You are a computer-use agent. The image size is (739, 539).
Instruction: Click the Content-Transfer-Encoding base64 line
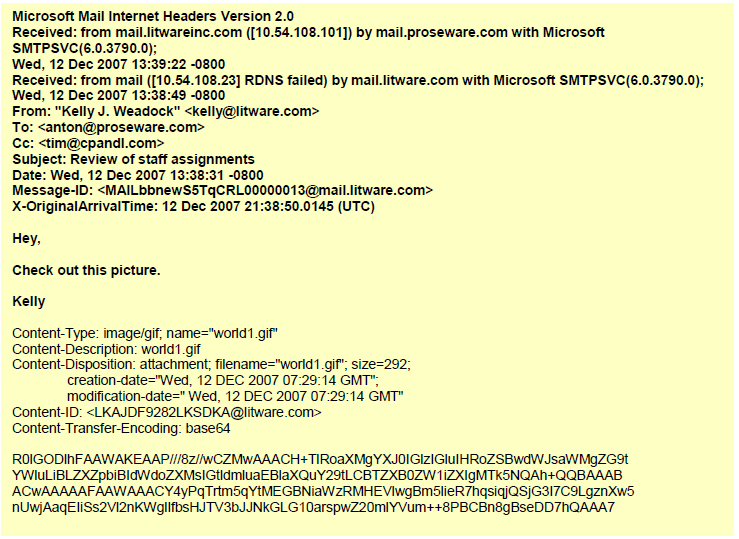click(121, 428)
